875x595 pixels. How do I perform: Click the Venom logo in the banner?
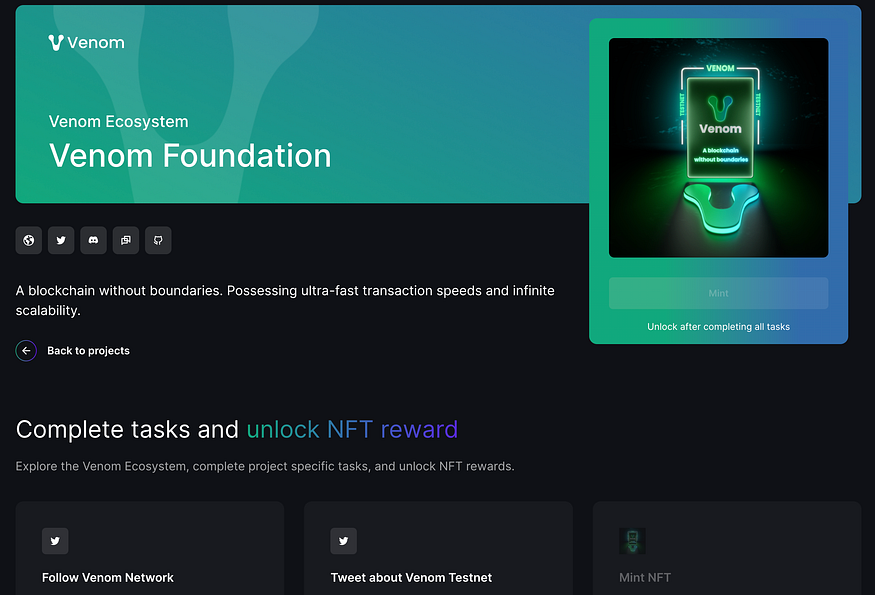click(86, 42)
